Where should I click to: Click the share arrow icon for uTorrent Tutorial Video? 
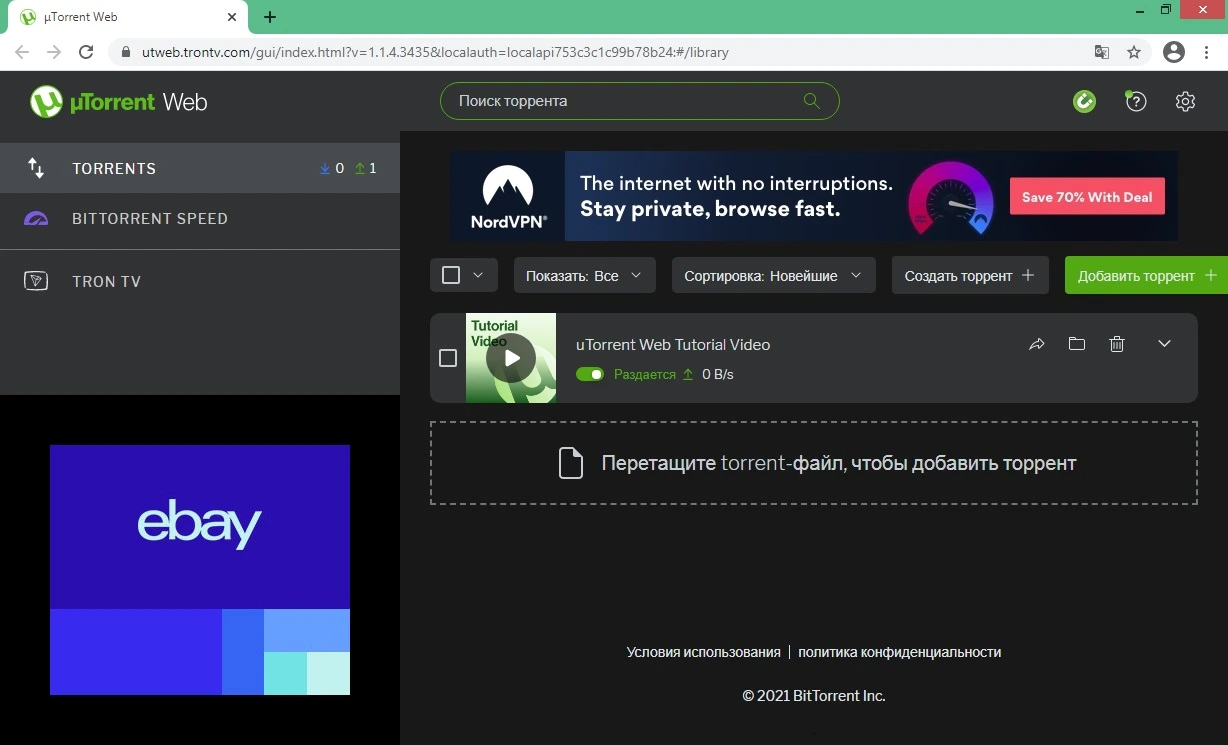tap(1037, 344)
